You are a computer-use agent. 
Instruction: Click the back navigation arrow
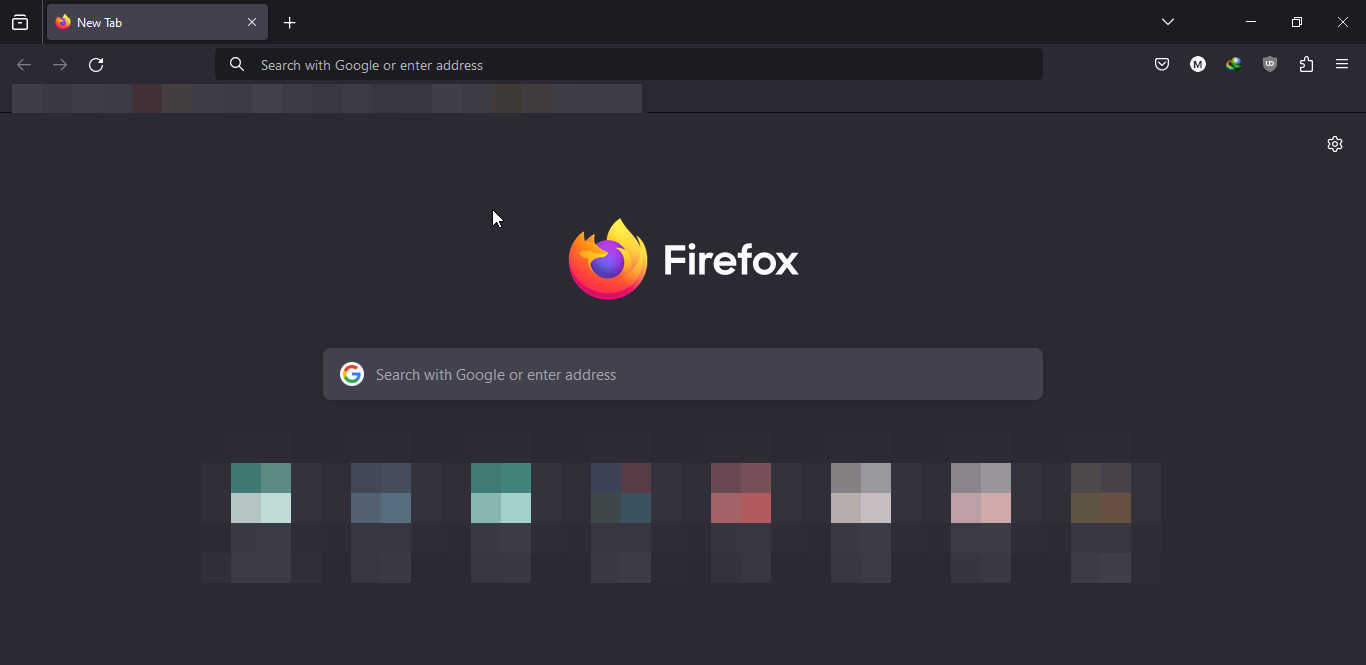[x=23, y=64]
